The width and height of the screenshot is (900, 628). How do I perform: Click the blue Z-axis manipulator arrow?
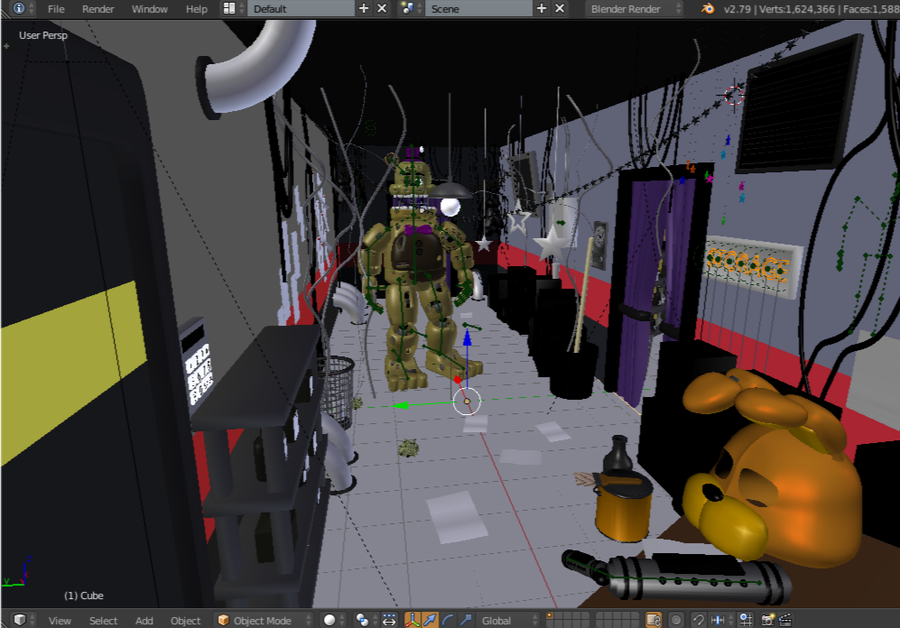pos(467,338)
